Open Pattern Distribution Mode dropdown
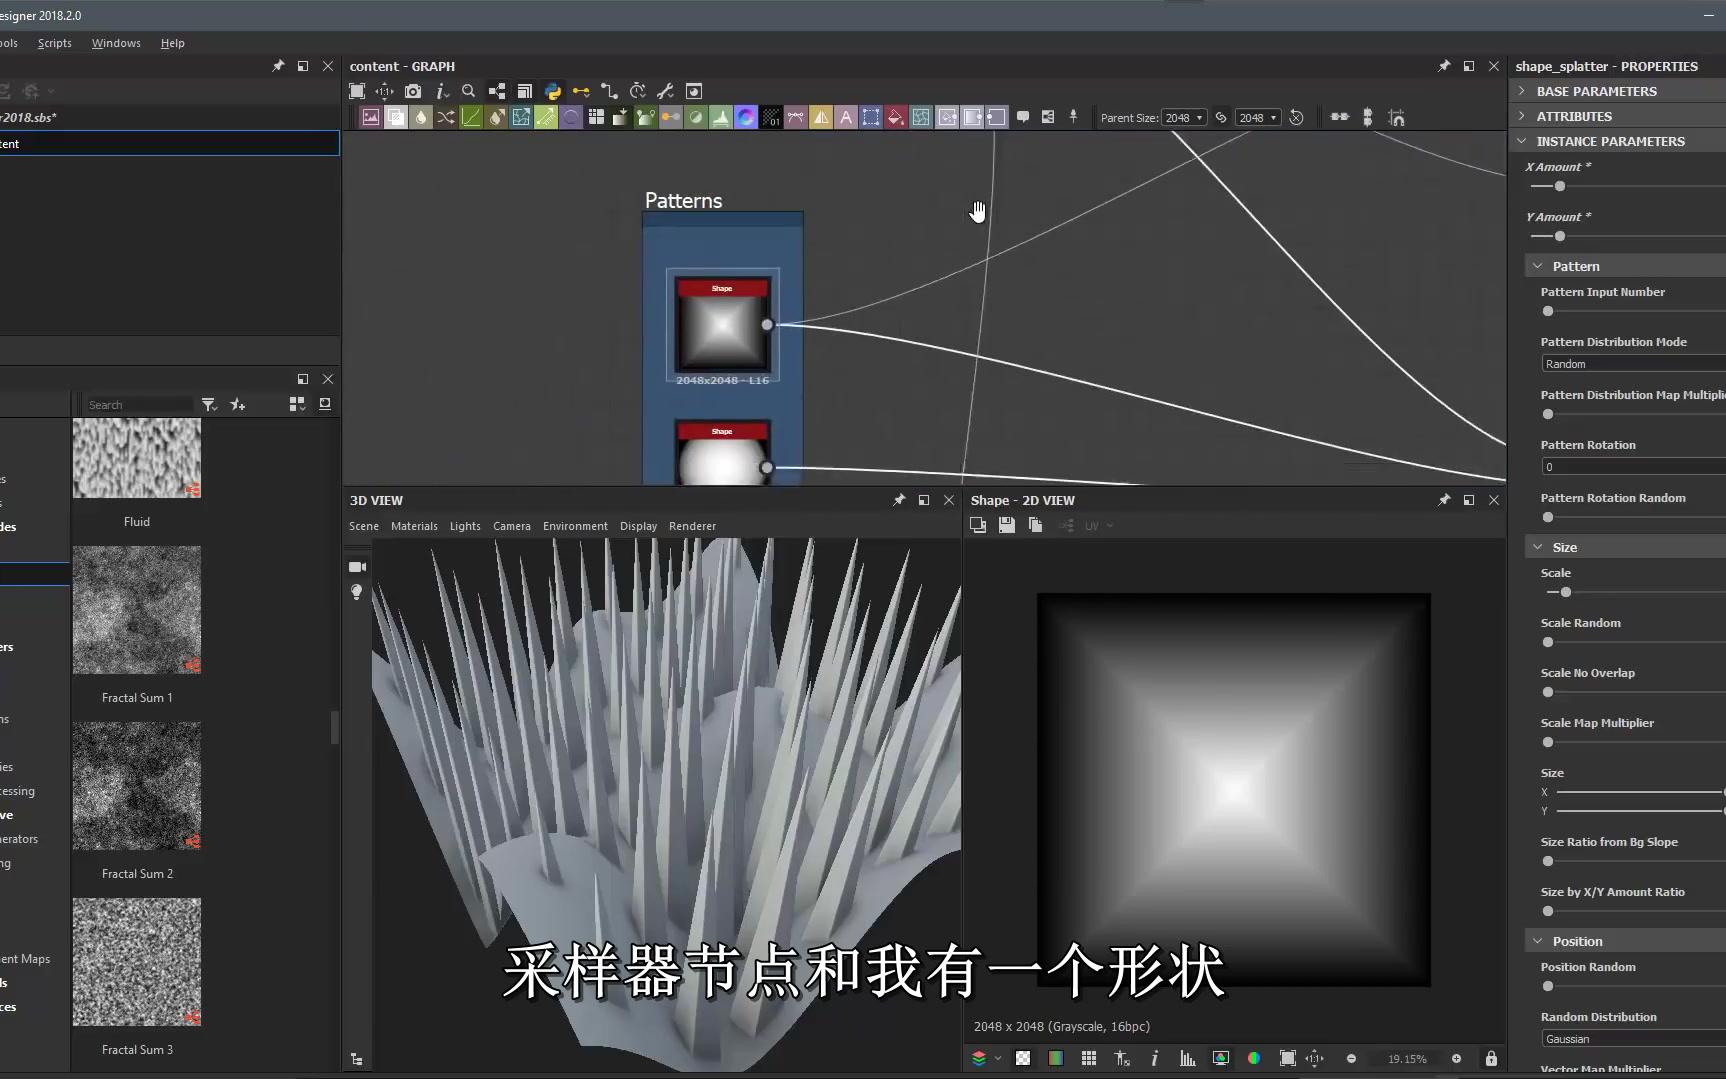Image resolution: width=1726 pixels, height=1079 pixels. click(x=1633, y=364)
